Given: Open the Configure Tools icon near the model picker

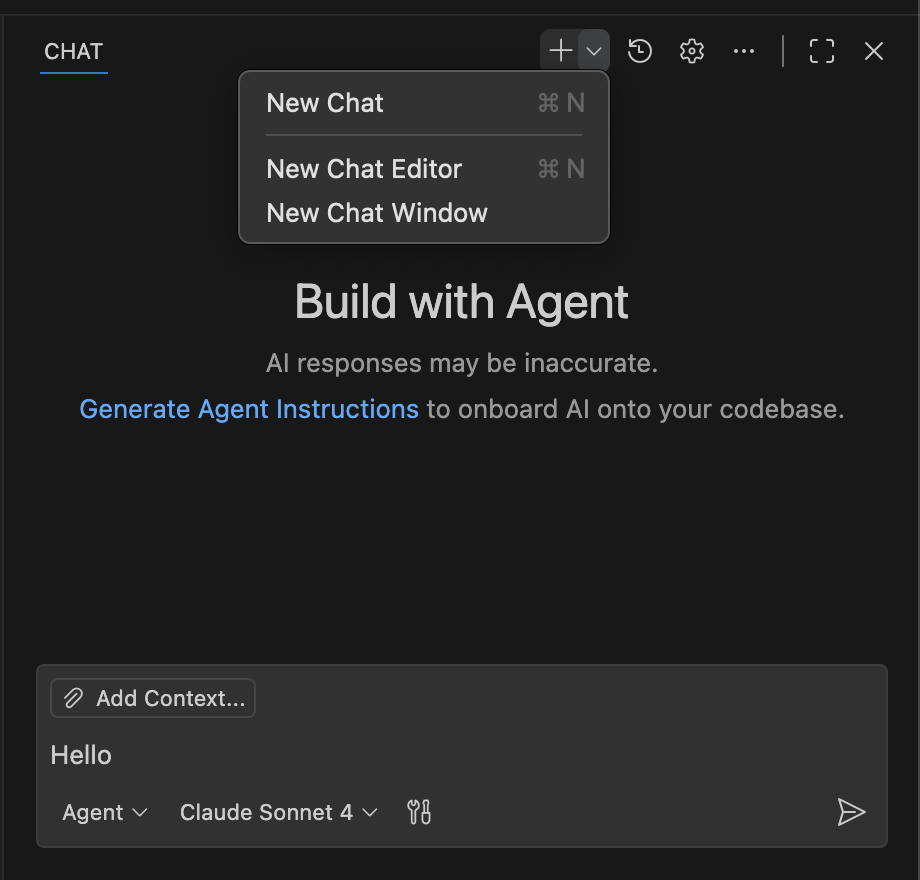Looking at the screenshot, I should pos(419,812).
